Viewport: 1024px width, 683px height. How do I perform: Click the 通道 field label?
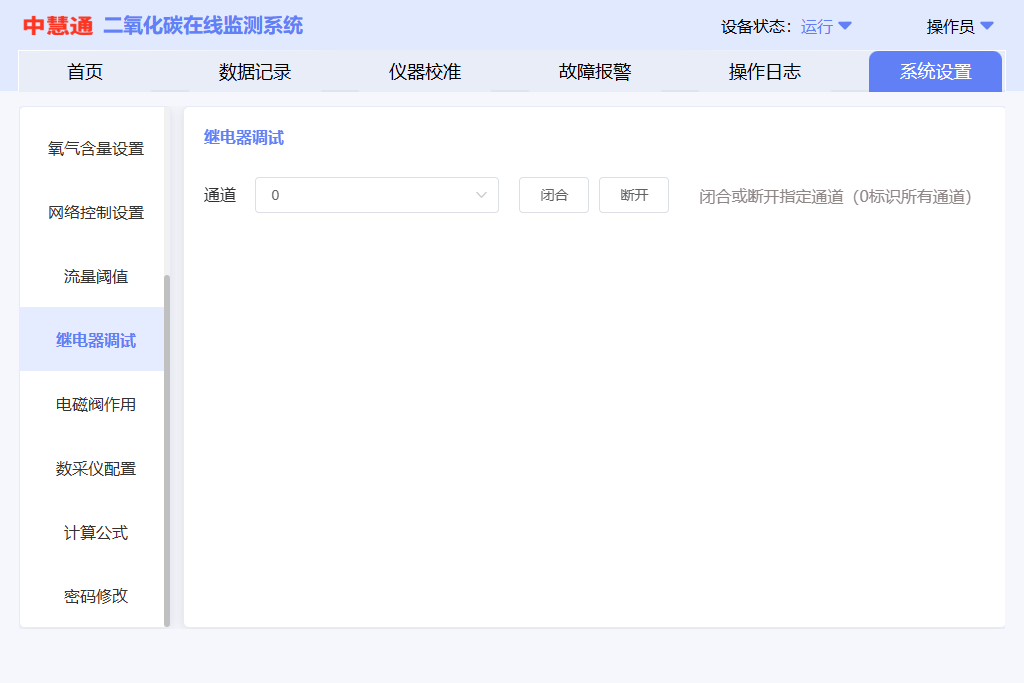tap(219, 195)
